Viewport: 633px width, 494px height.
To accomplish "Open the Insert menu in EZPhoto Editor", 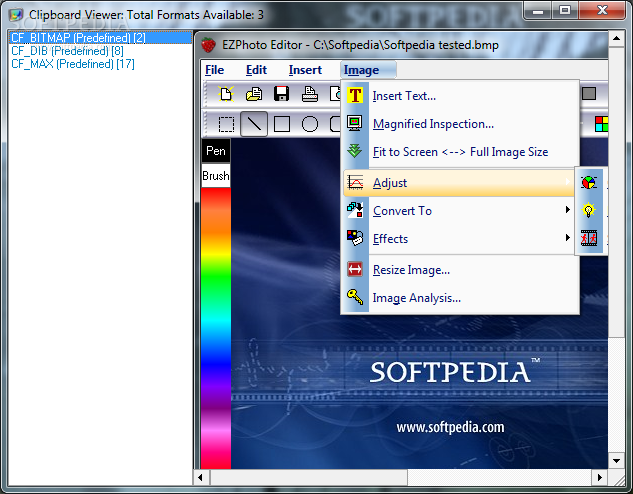I will tap(305, 70).
